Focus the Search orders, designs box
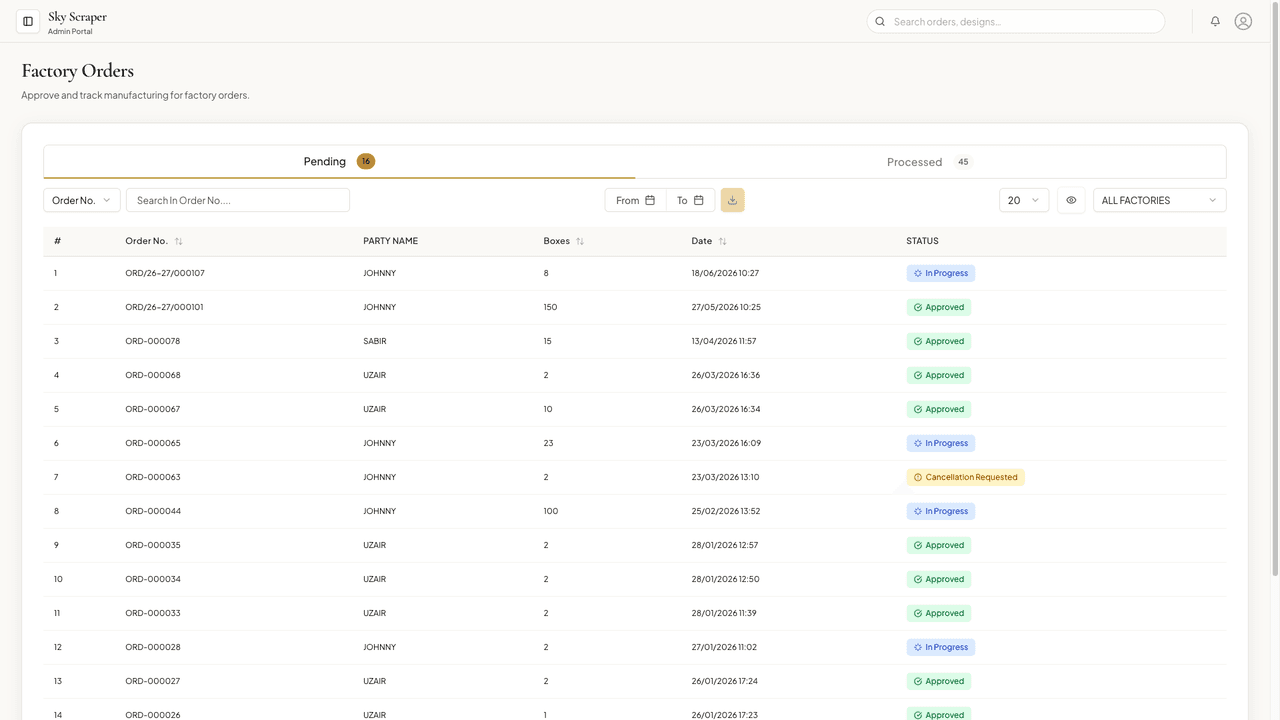Image resolution: width=1280 pixels, height=720 pixels. tap(1016, 21)
